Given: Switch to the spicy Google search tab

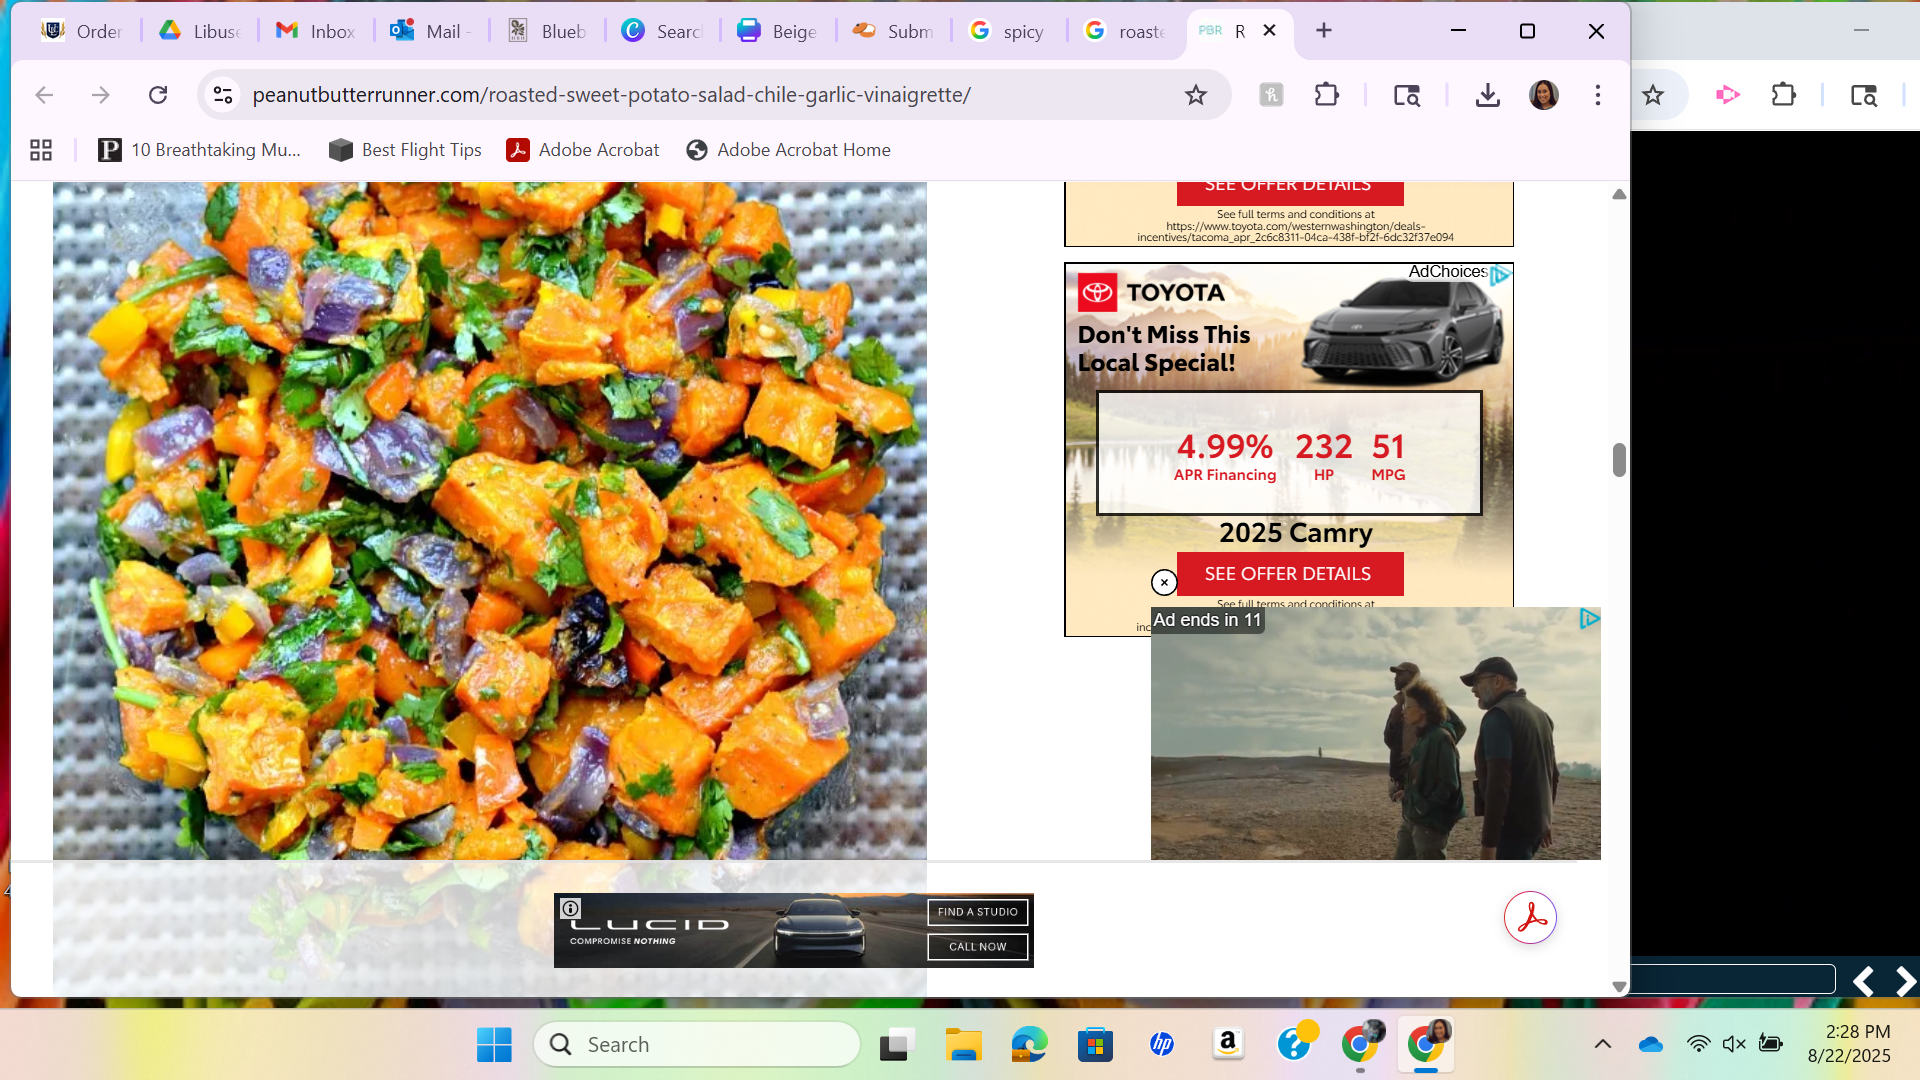Looking at the screenshot, I should [x=1008, y=31].
